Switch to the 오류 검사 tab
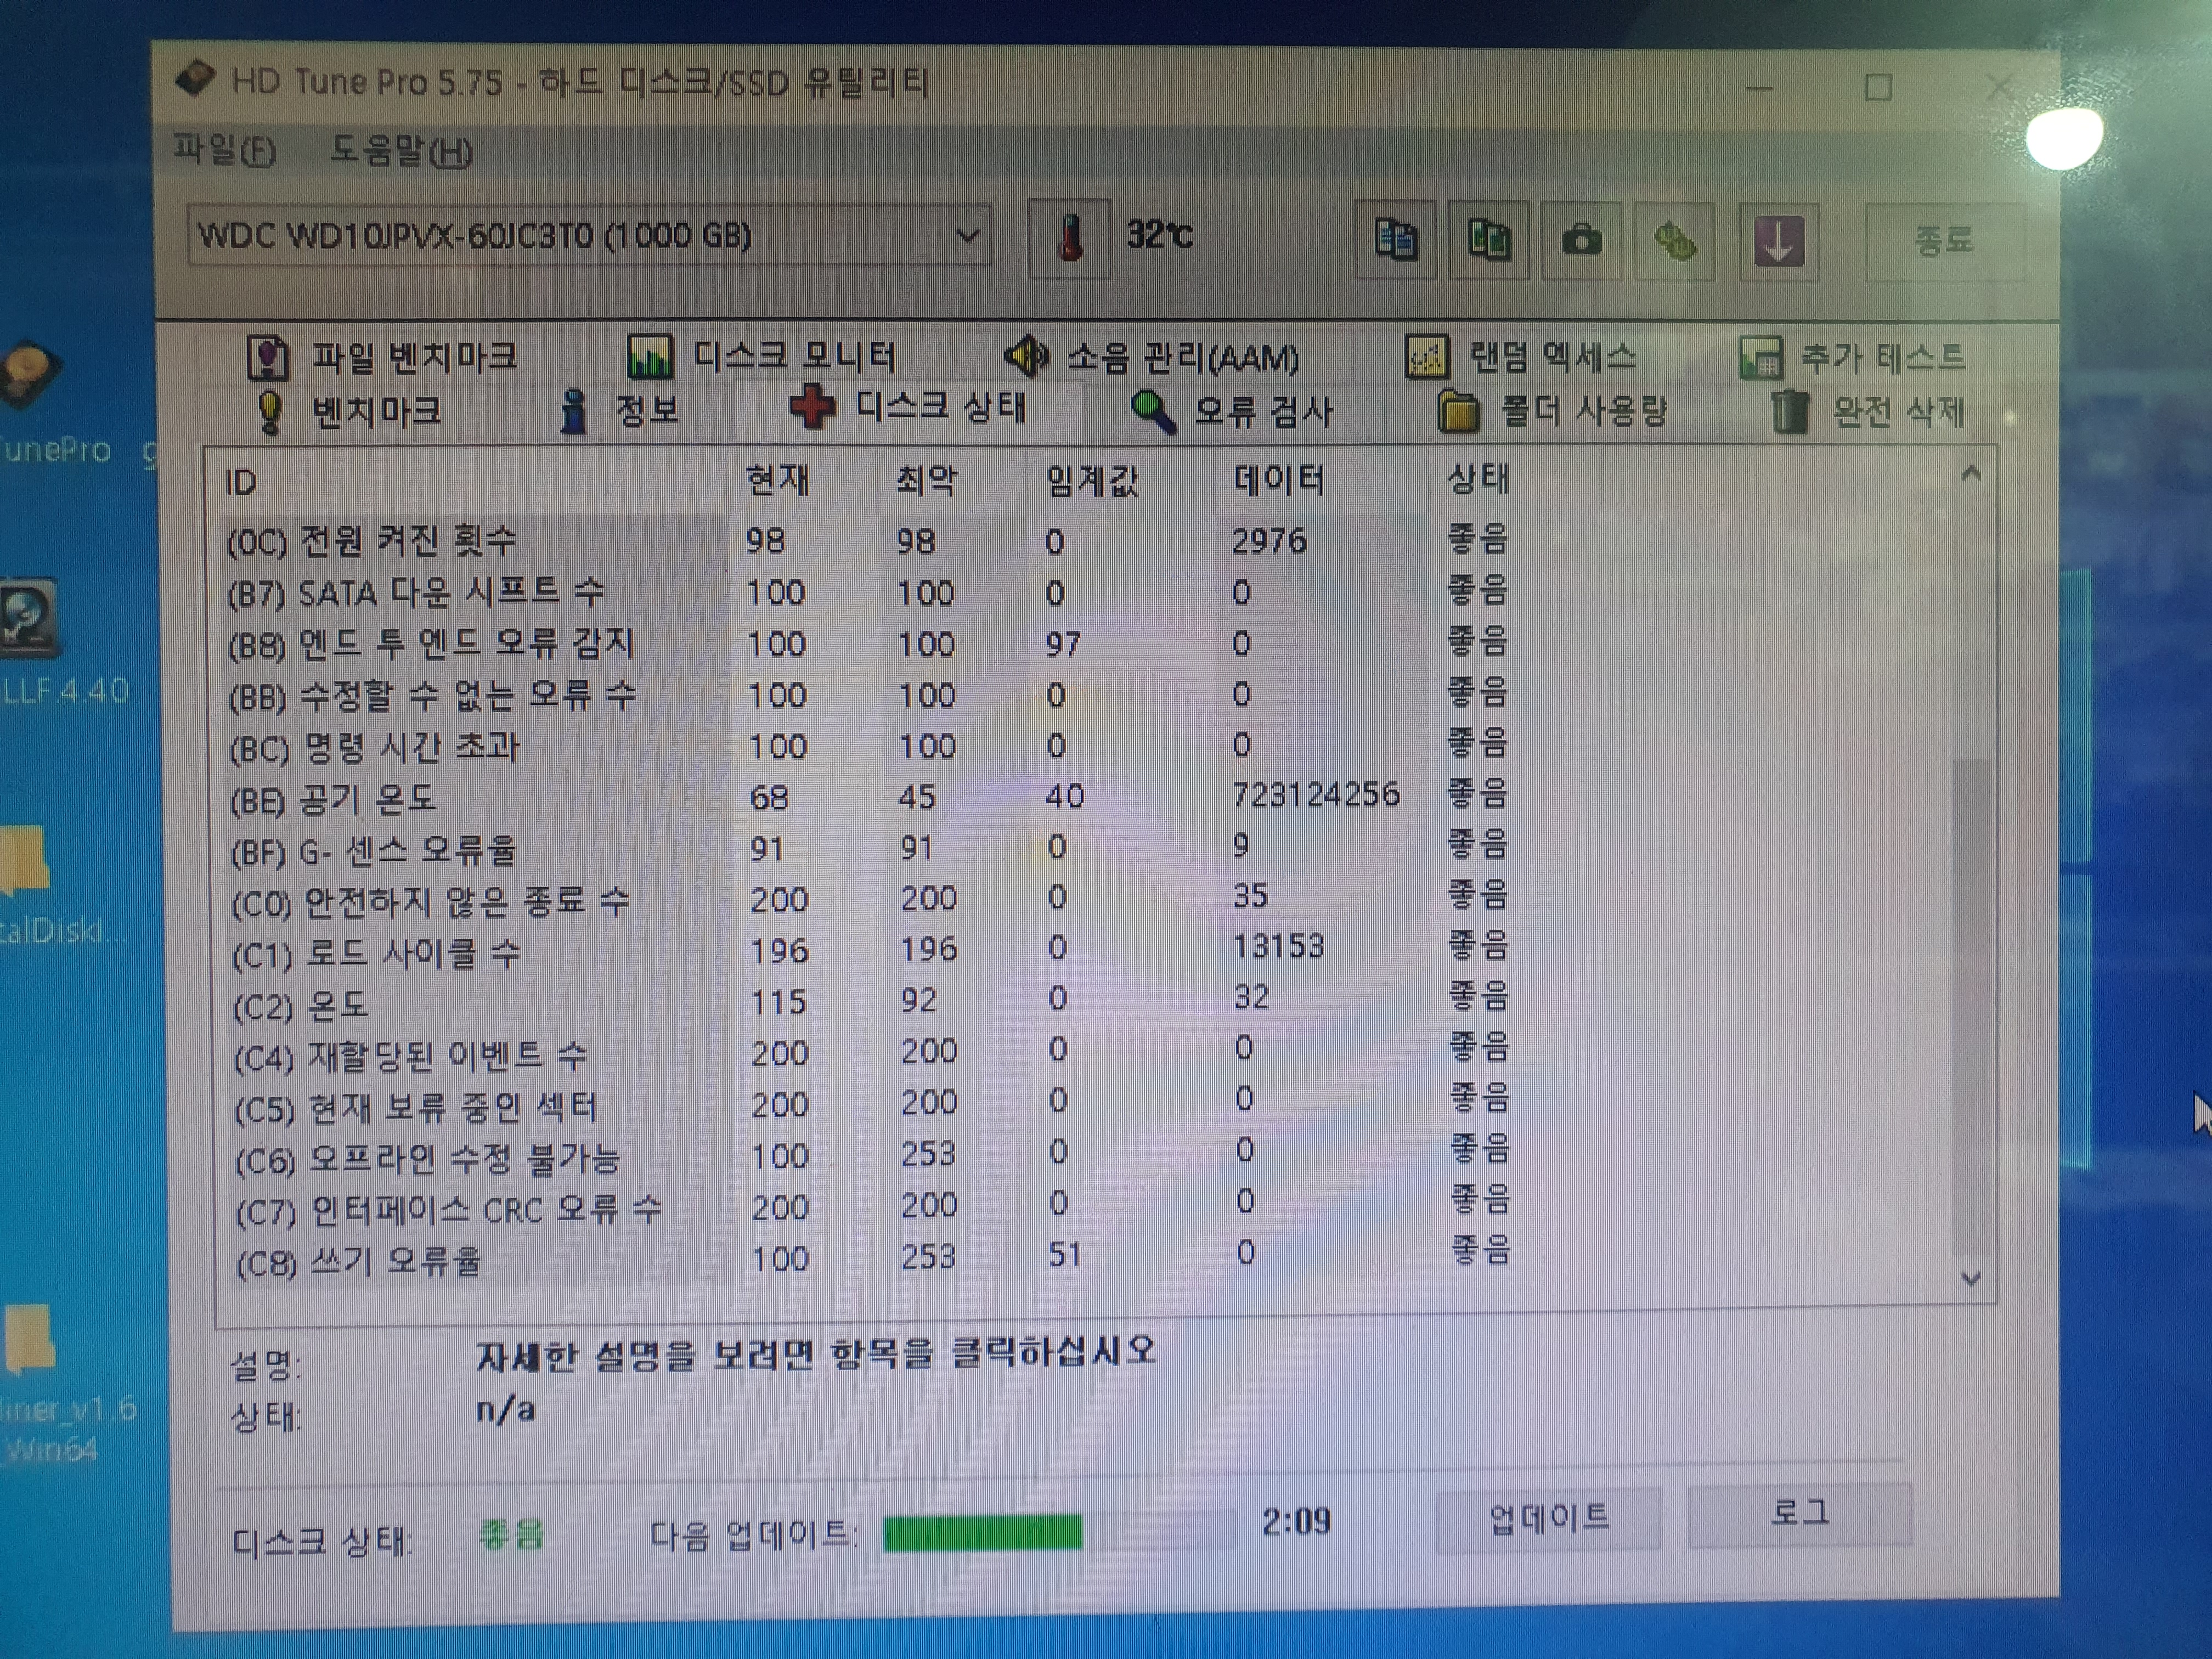This screenshot has height=1659, width=2212. click(1232, 411)
